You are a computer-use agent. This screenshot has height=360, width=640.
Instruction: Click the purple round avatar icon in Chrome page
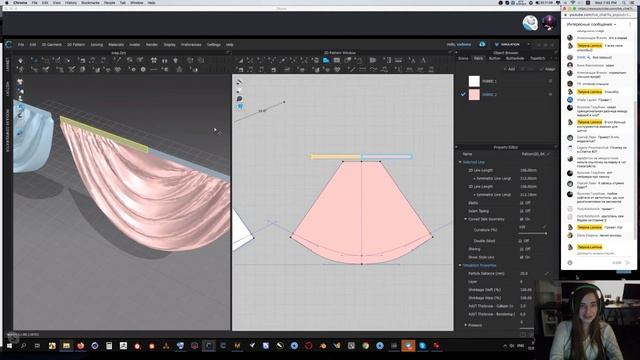pos(549,22)
